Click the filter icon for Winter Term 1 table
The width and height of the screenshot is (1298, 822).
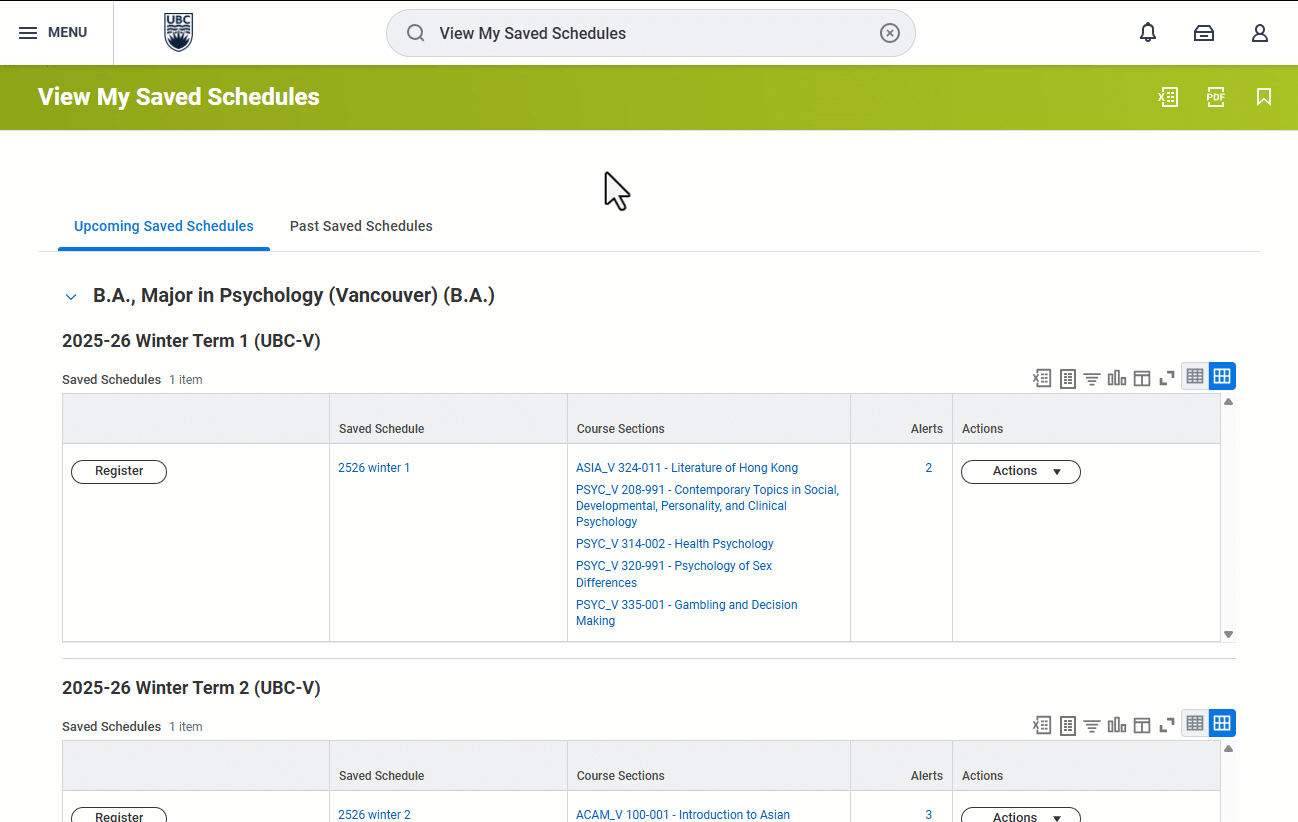1092,378
